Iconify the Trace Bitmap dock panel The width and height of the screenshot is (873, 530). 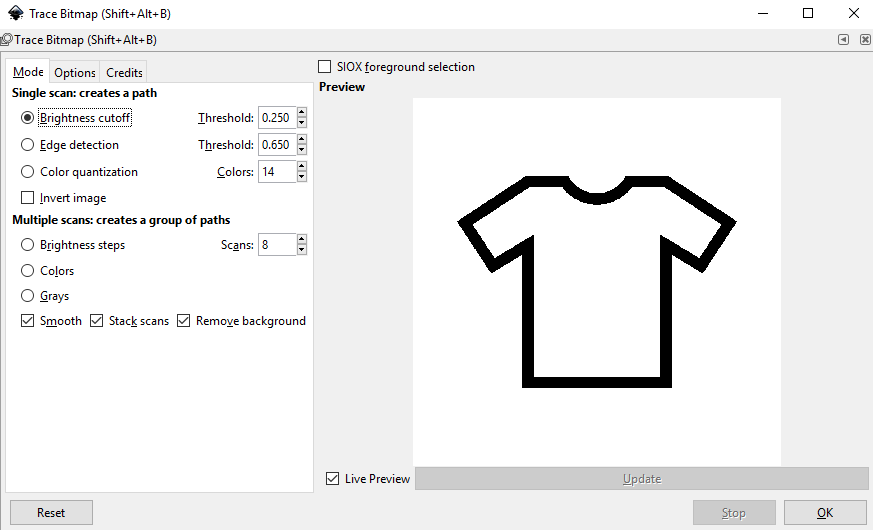click(843, 40)
